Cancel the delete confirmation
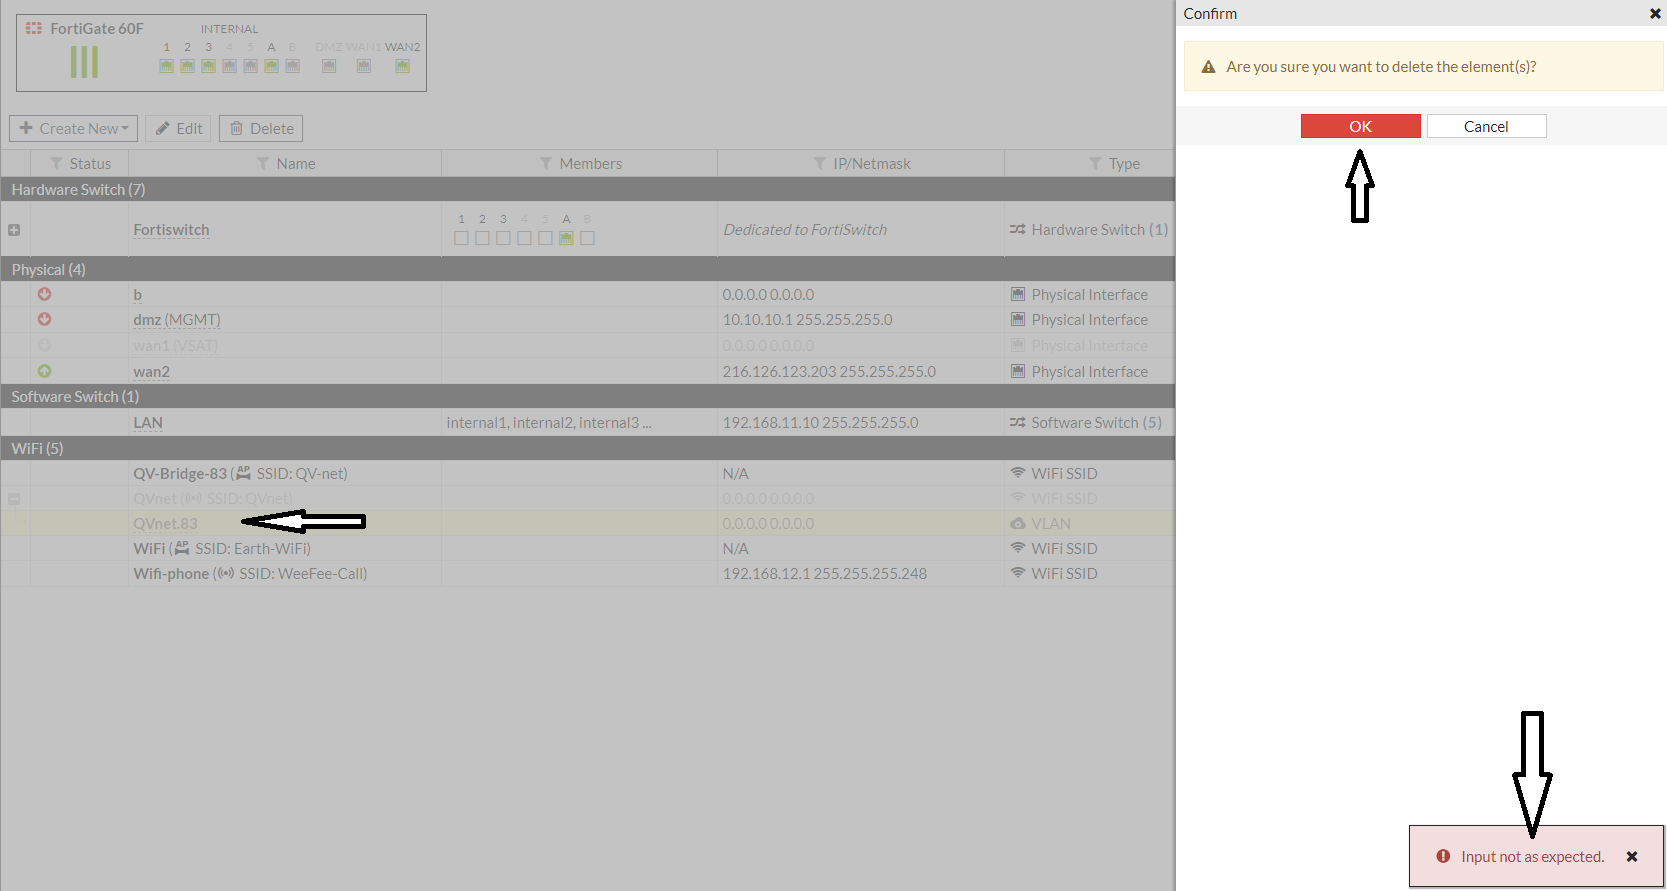 point(1486,126)
